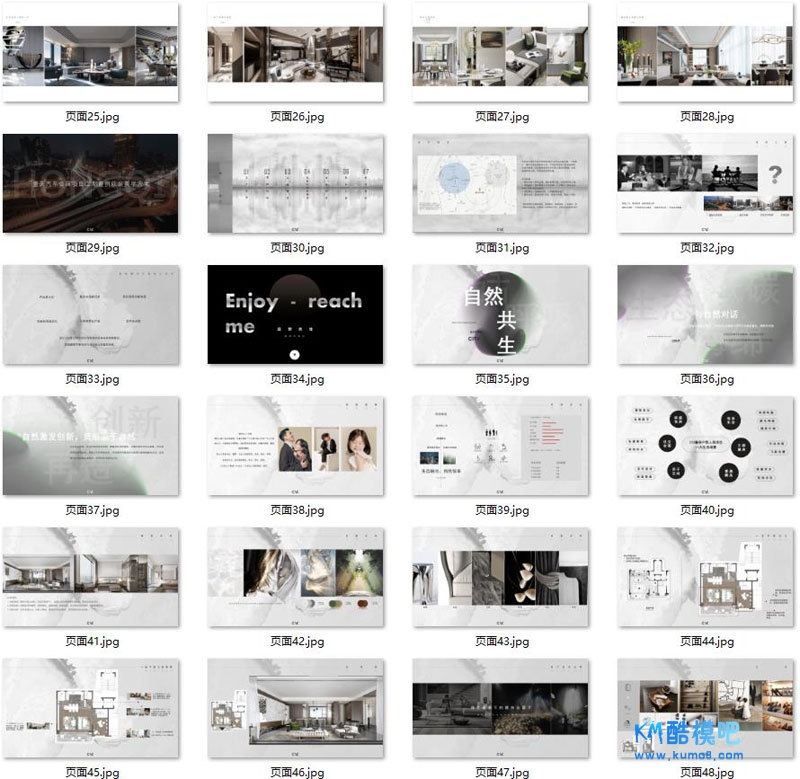Click the question mark slide 页面32.jpg

pos(706,183)
